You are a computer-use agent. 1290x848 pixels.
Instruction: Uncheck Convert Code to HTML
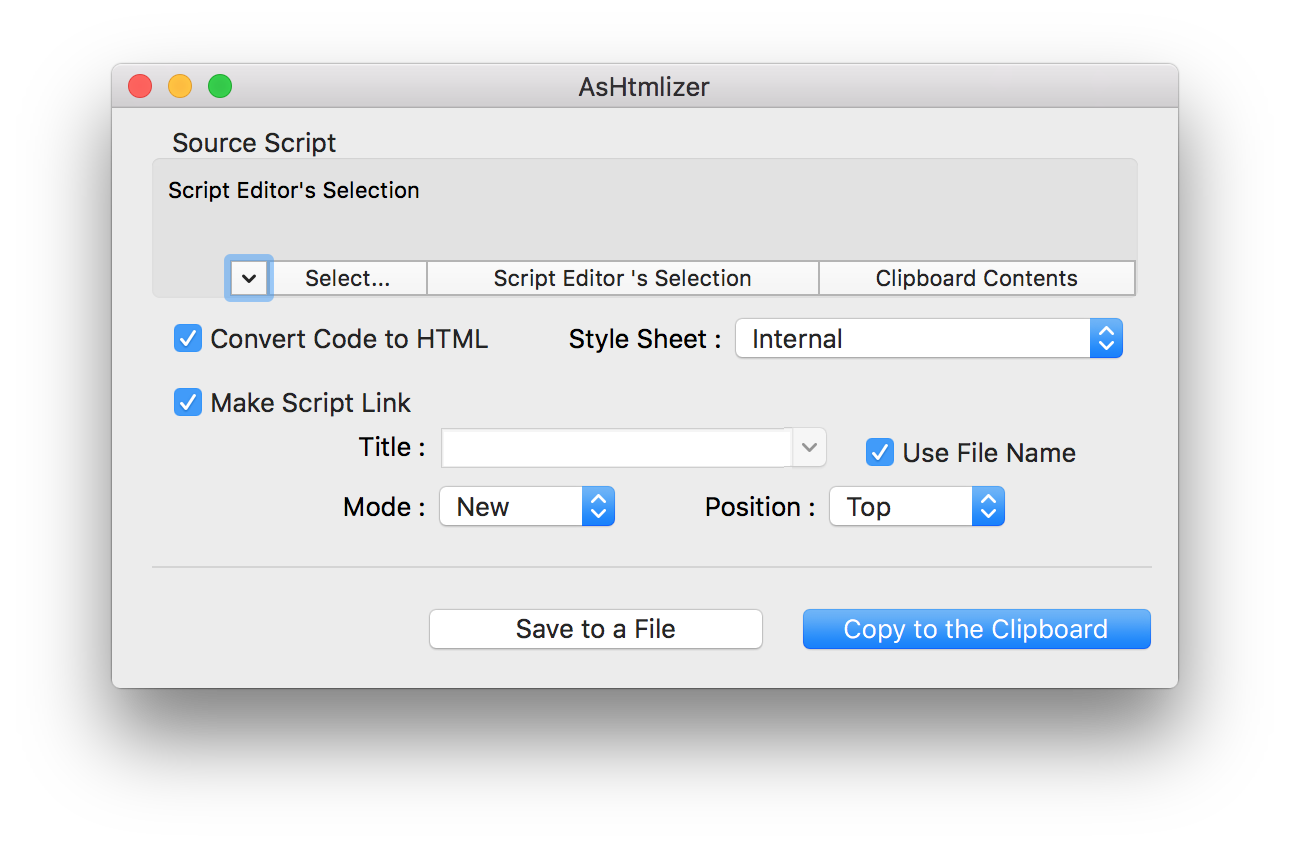click(x=188, y=339)
